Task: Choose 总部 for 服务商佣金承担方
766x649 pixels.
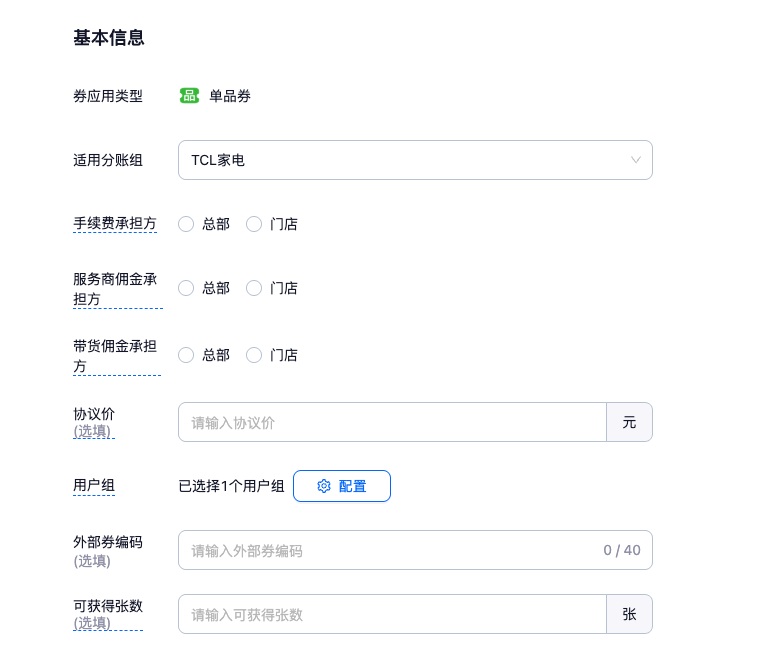Action: (186, 288)
